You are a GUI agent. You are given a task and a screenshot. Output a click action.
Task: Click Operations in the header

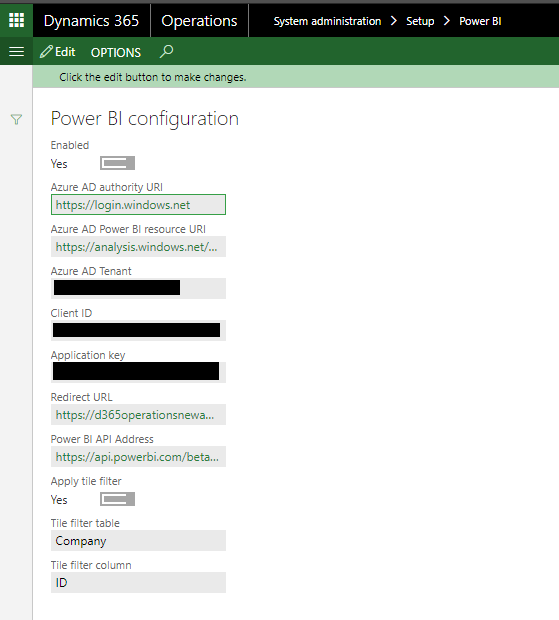[199, 21]
